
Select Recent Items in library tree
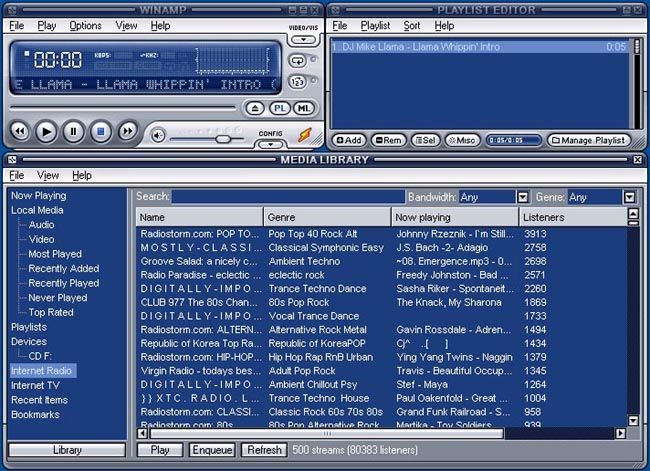click(39, 400)
